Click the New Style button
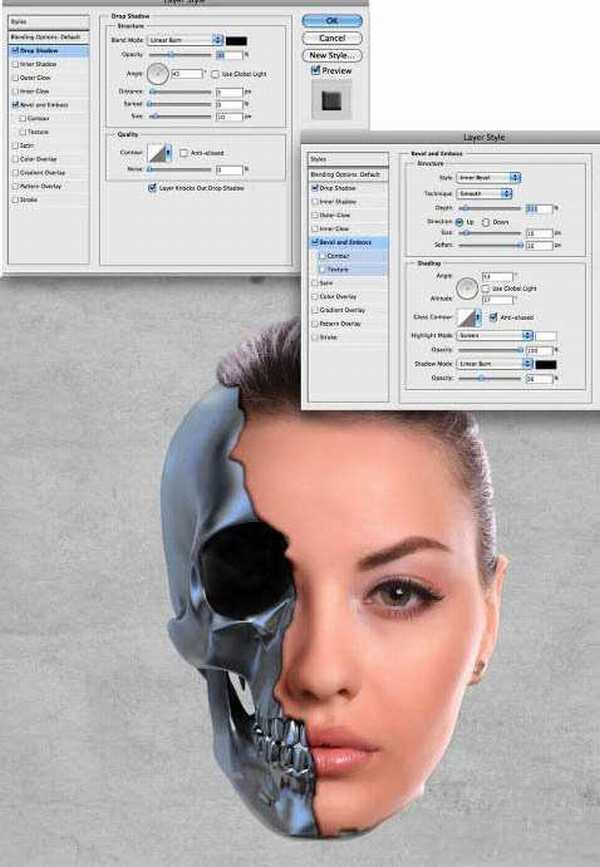This screenshot has width=600, height=867. [331, 55]
